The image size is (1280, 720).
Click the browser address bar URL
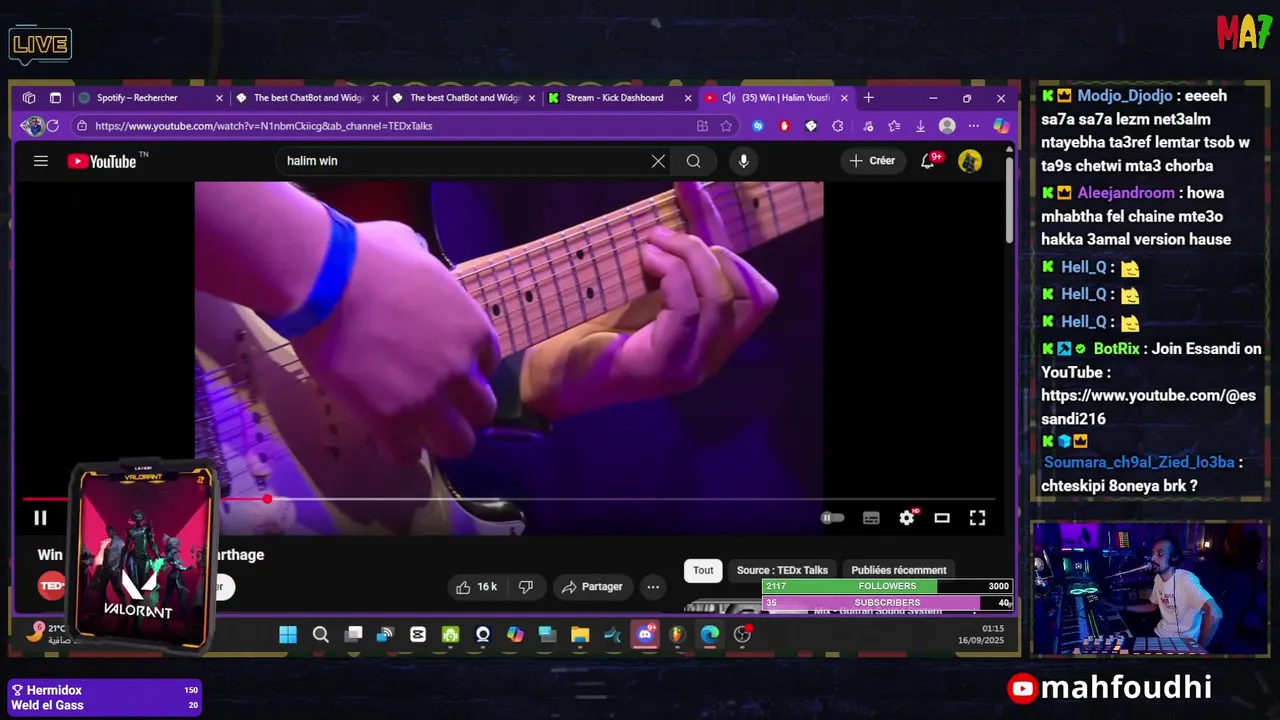tap(264, 126)
